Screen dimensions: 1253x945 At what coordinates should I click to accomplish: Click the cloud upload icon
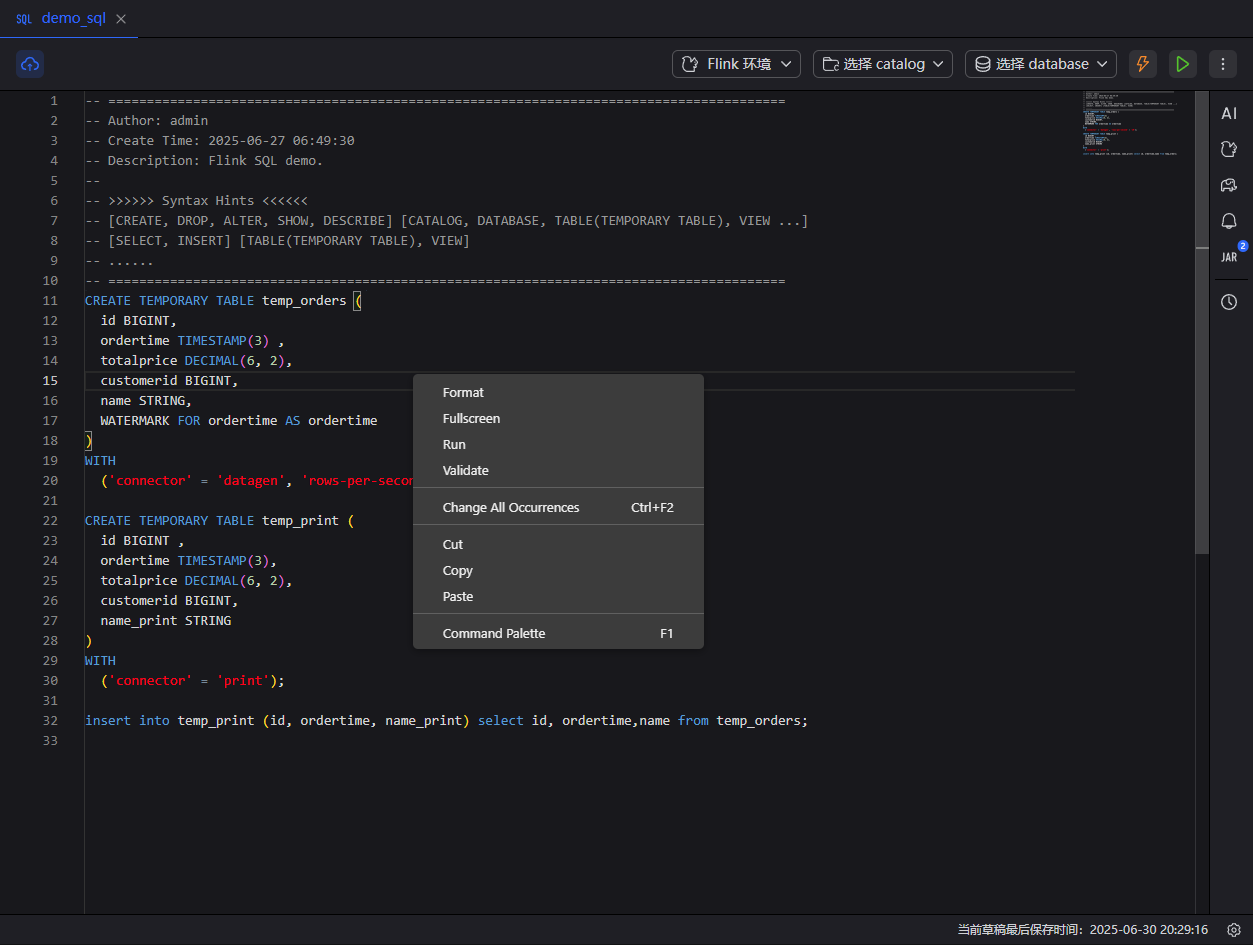point(30,64)
